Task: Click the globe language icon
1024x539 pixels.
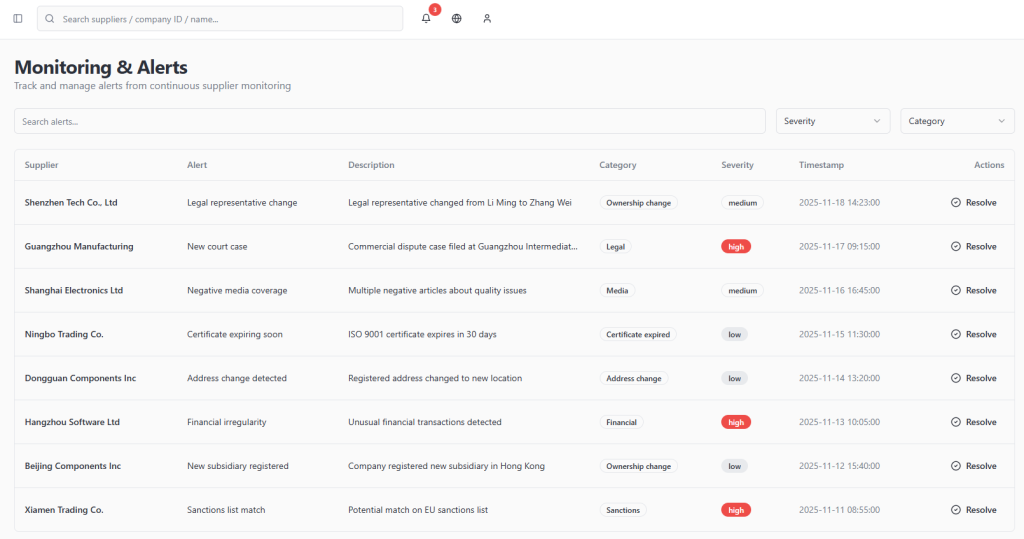Action: click(x=457, y=18)
